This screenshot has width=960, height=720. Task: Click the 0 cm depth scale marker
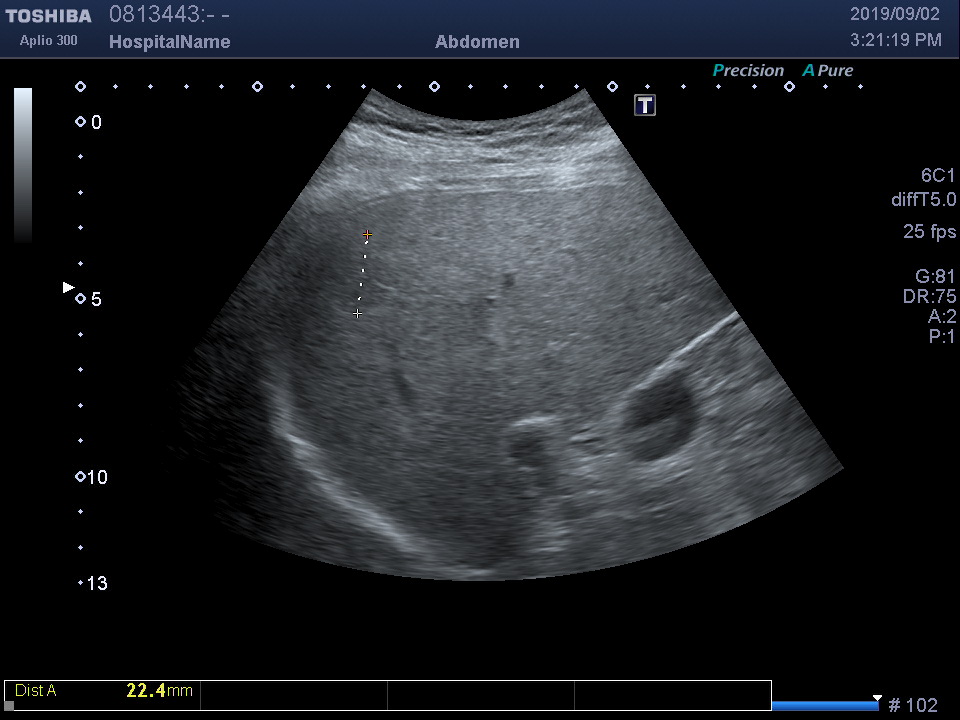tap(81, 122)
